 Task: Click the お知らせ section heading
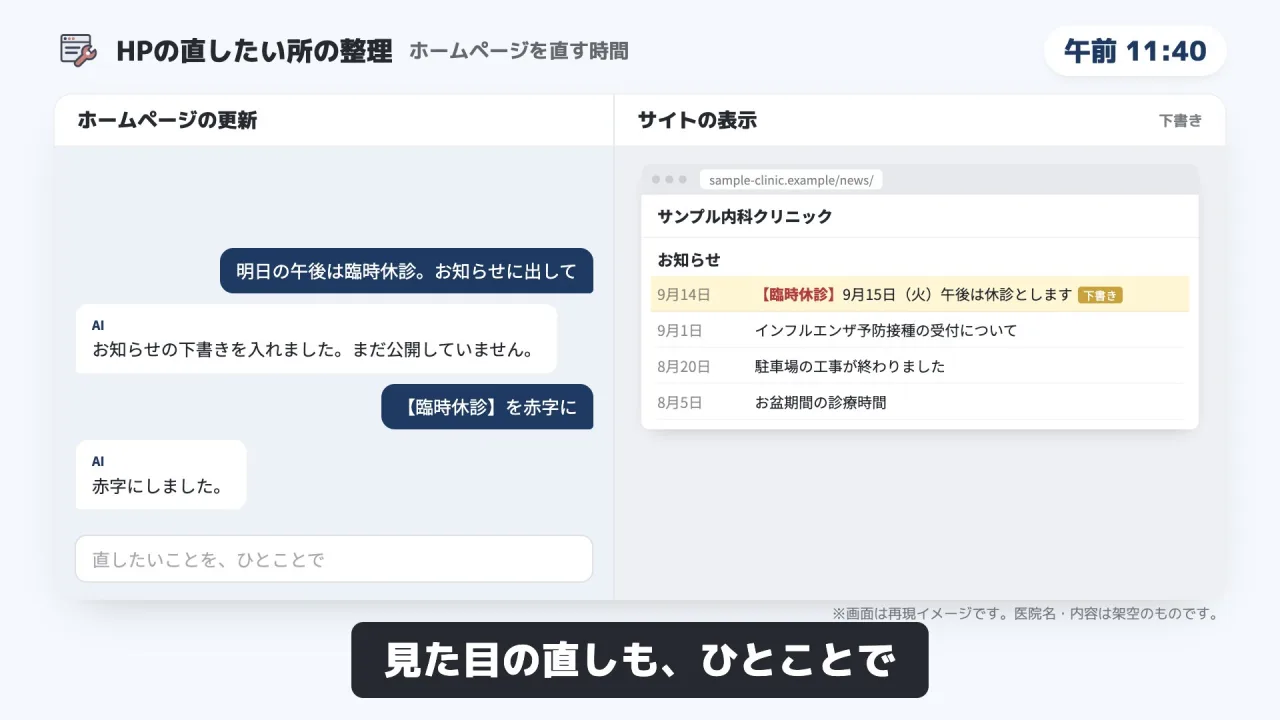coord(689,259)
